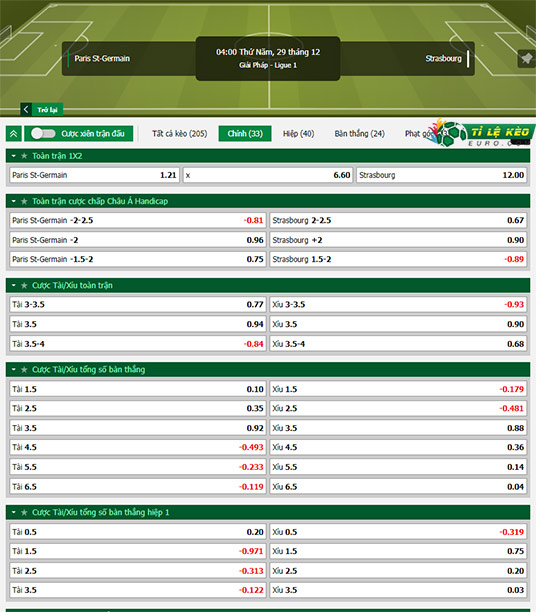Viewport: 536px width, 612px height.
Task: Star the tổng số bàn thắng hiệp 1 market
Action: coord(24,512)
